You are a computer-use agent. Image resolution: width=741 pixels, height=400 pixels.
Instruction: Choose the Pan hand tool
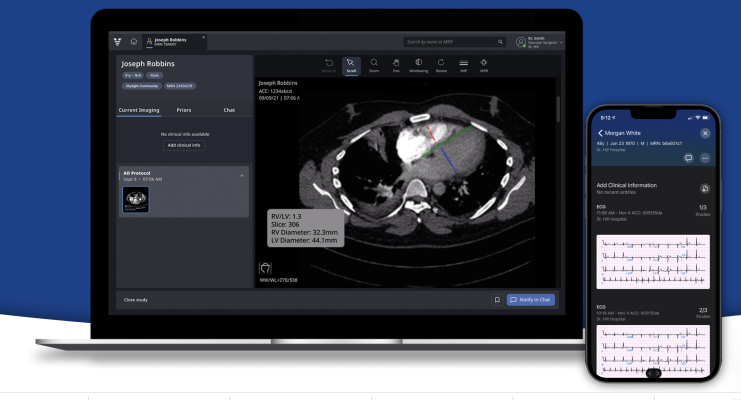[x=396, y=65]
